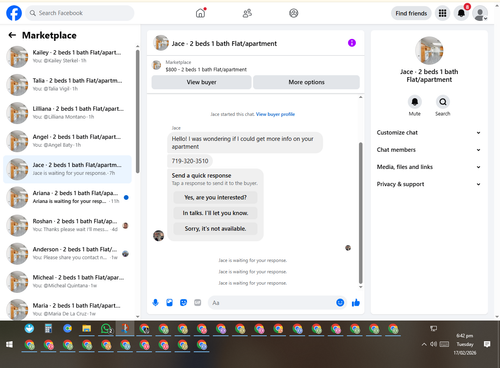
Task: Click the View buyer button
Action: pyautogui.click(x=201, y=82)
